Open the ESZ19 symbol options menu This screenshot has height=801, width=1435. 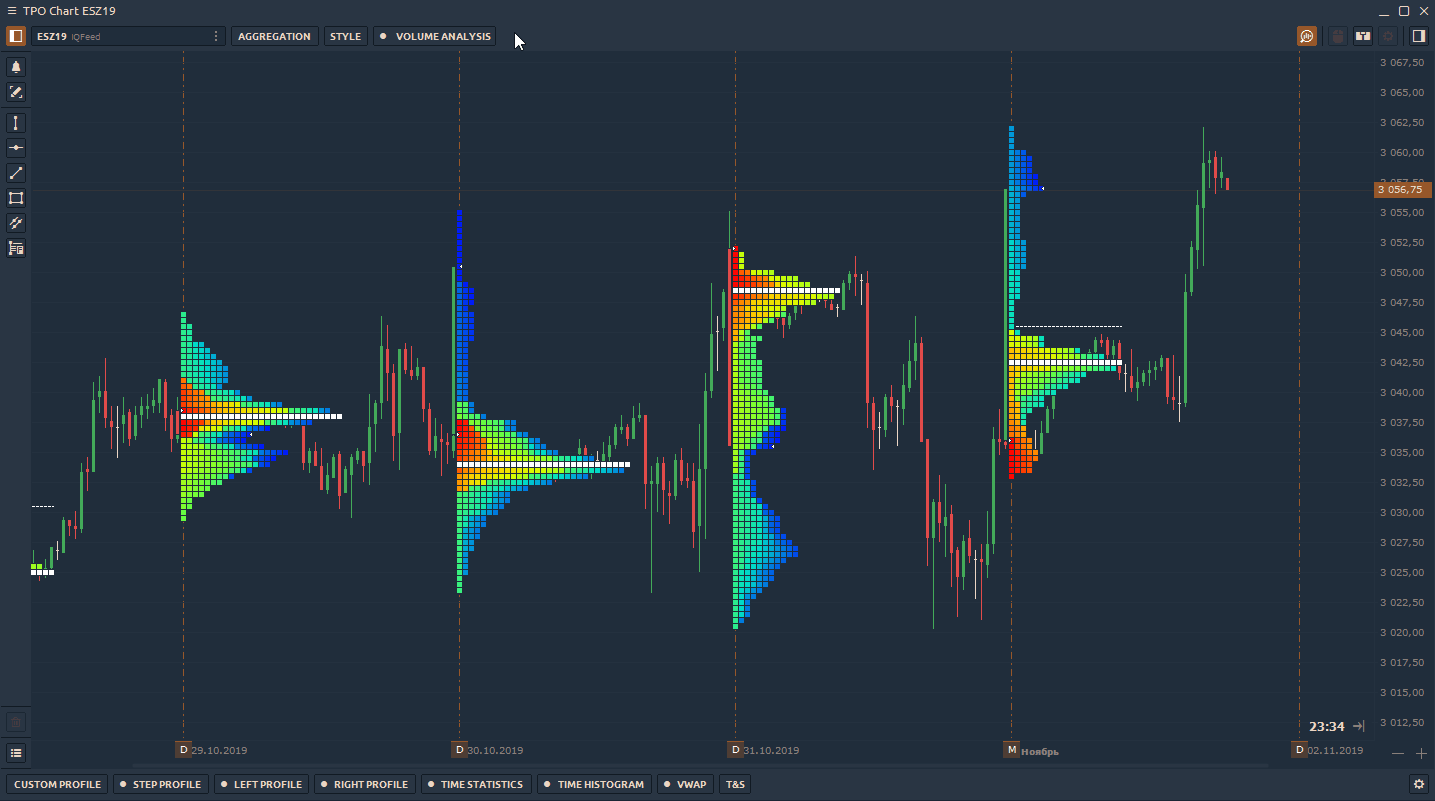point(216,36)
